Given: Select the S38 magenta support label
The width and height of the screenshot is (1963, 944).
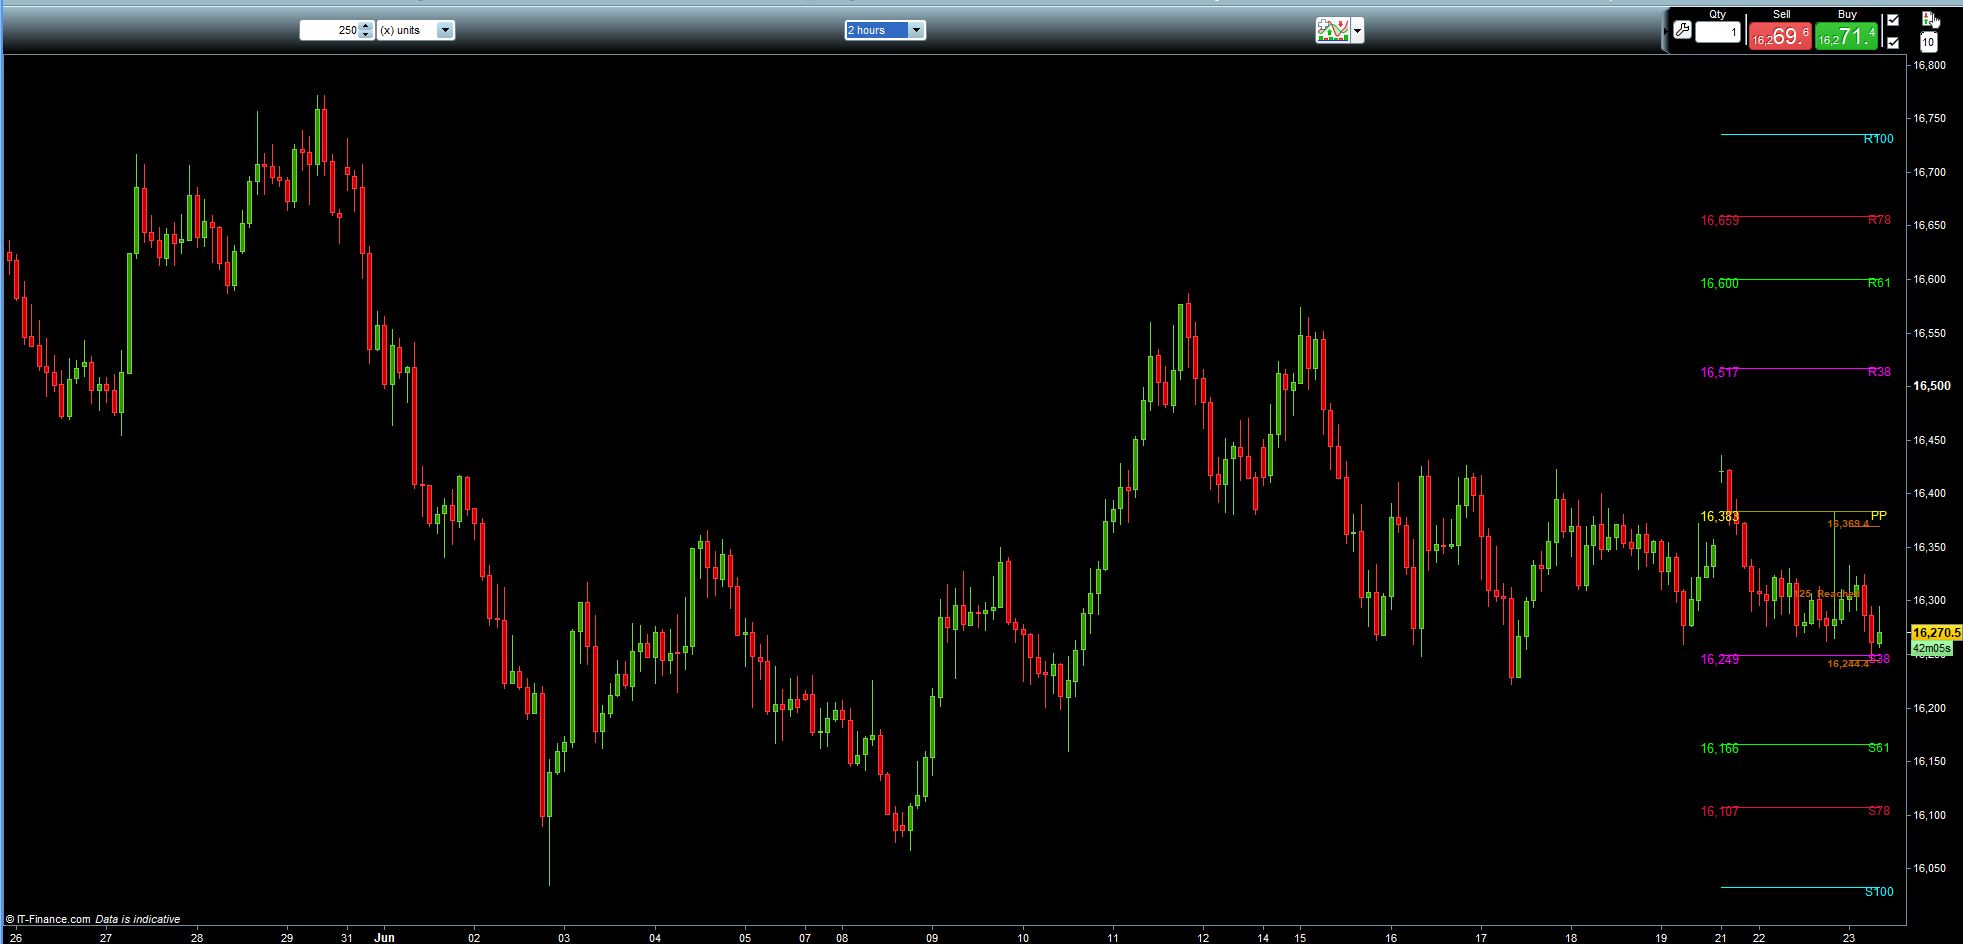Looking at the screenshot, I should [x=1879, y=659].
